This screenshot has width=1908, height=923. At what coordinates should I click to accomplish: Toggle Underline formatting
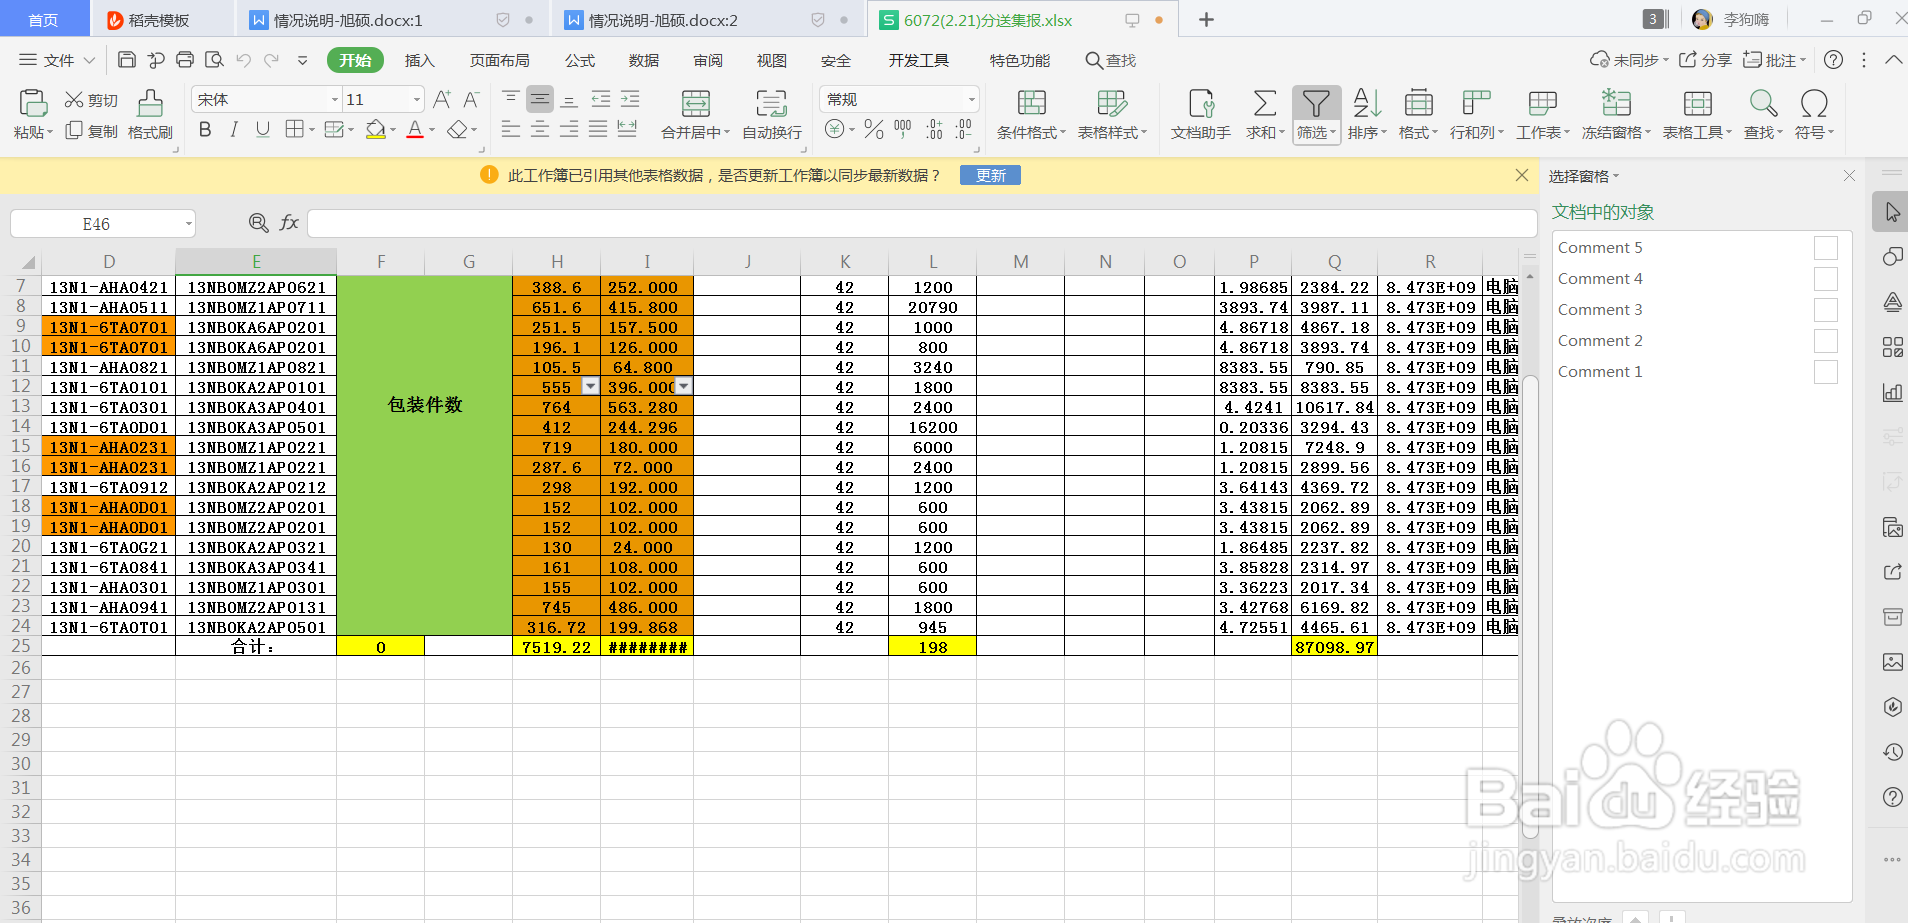click(x=263, y=129)
